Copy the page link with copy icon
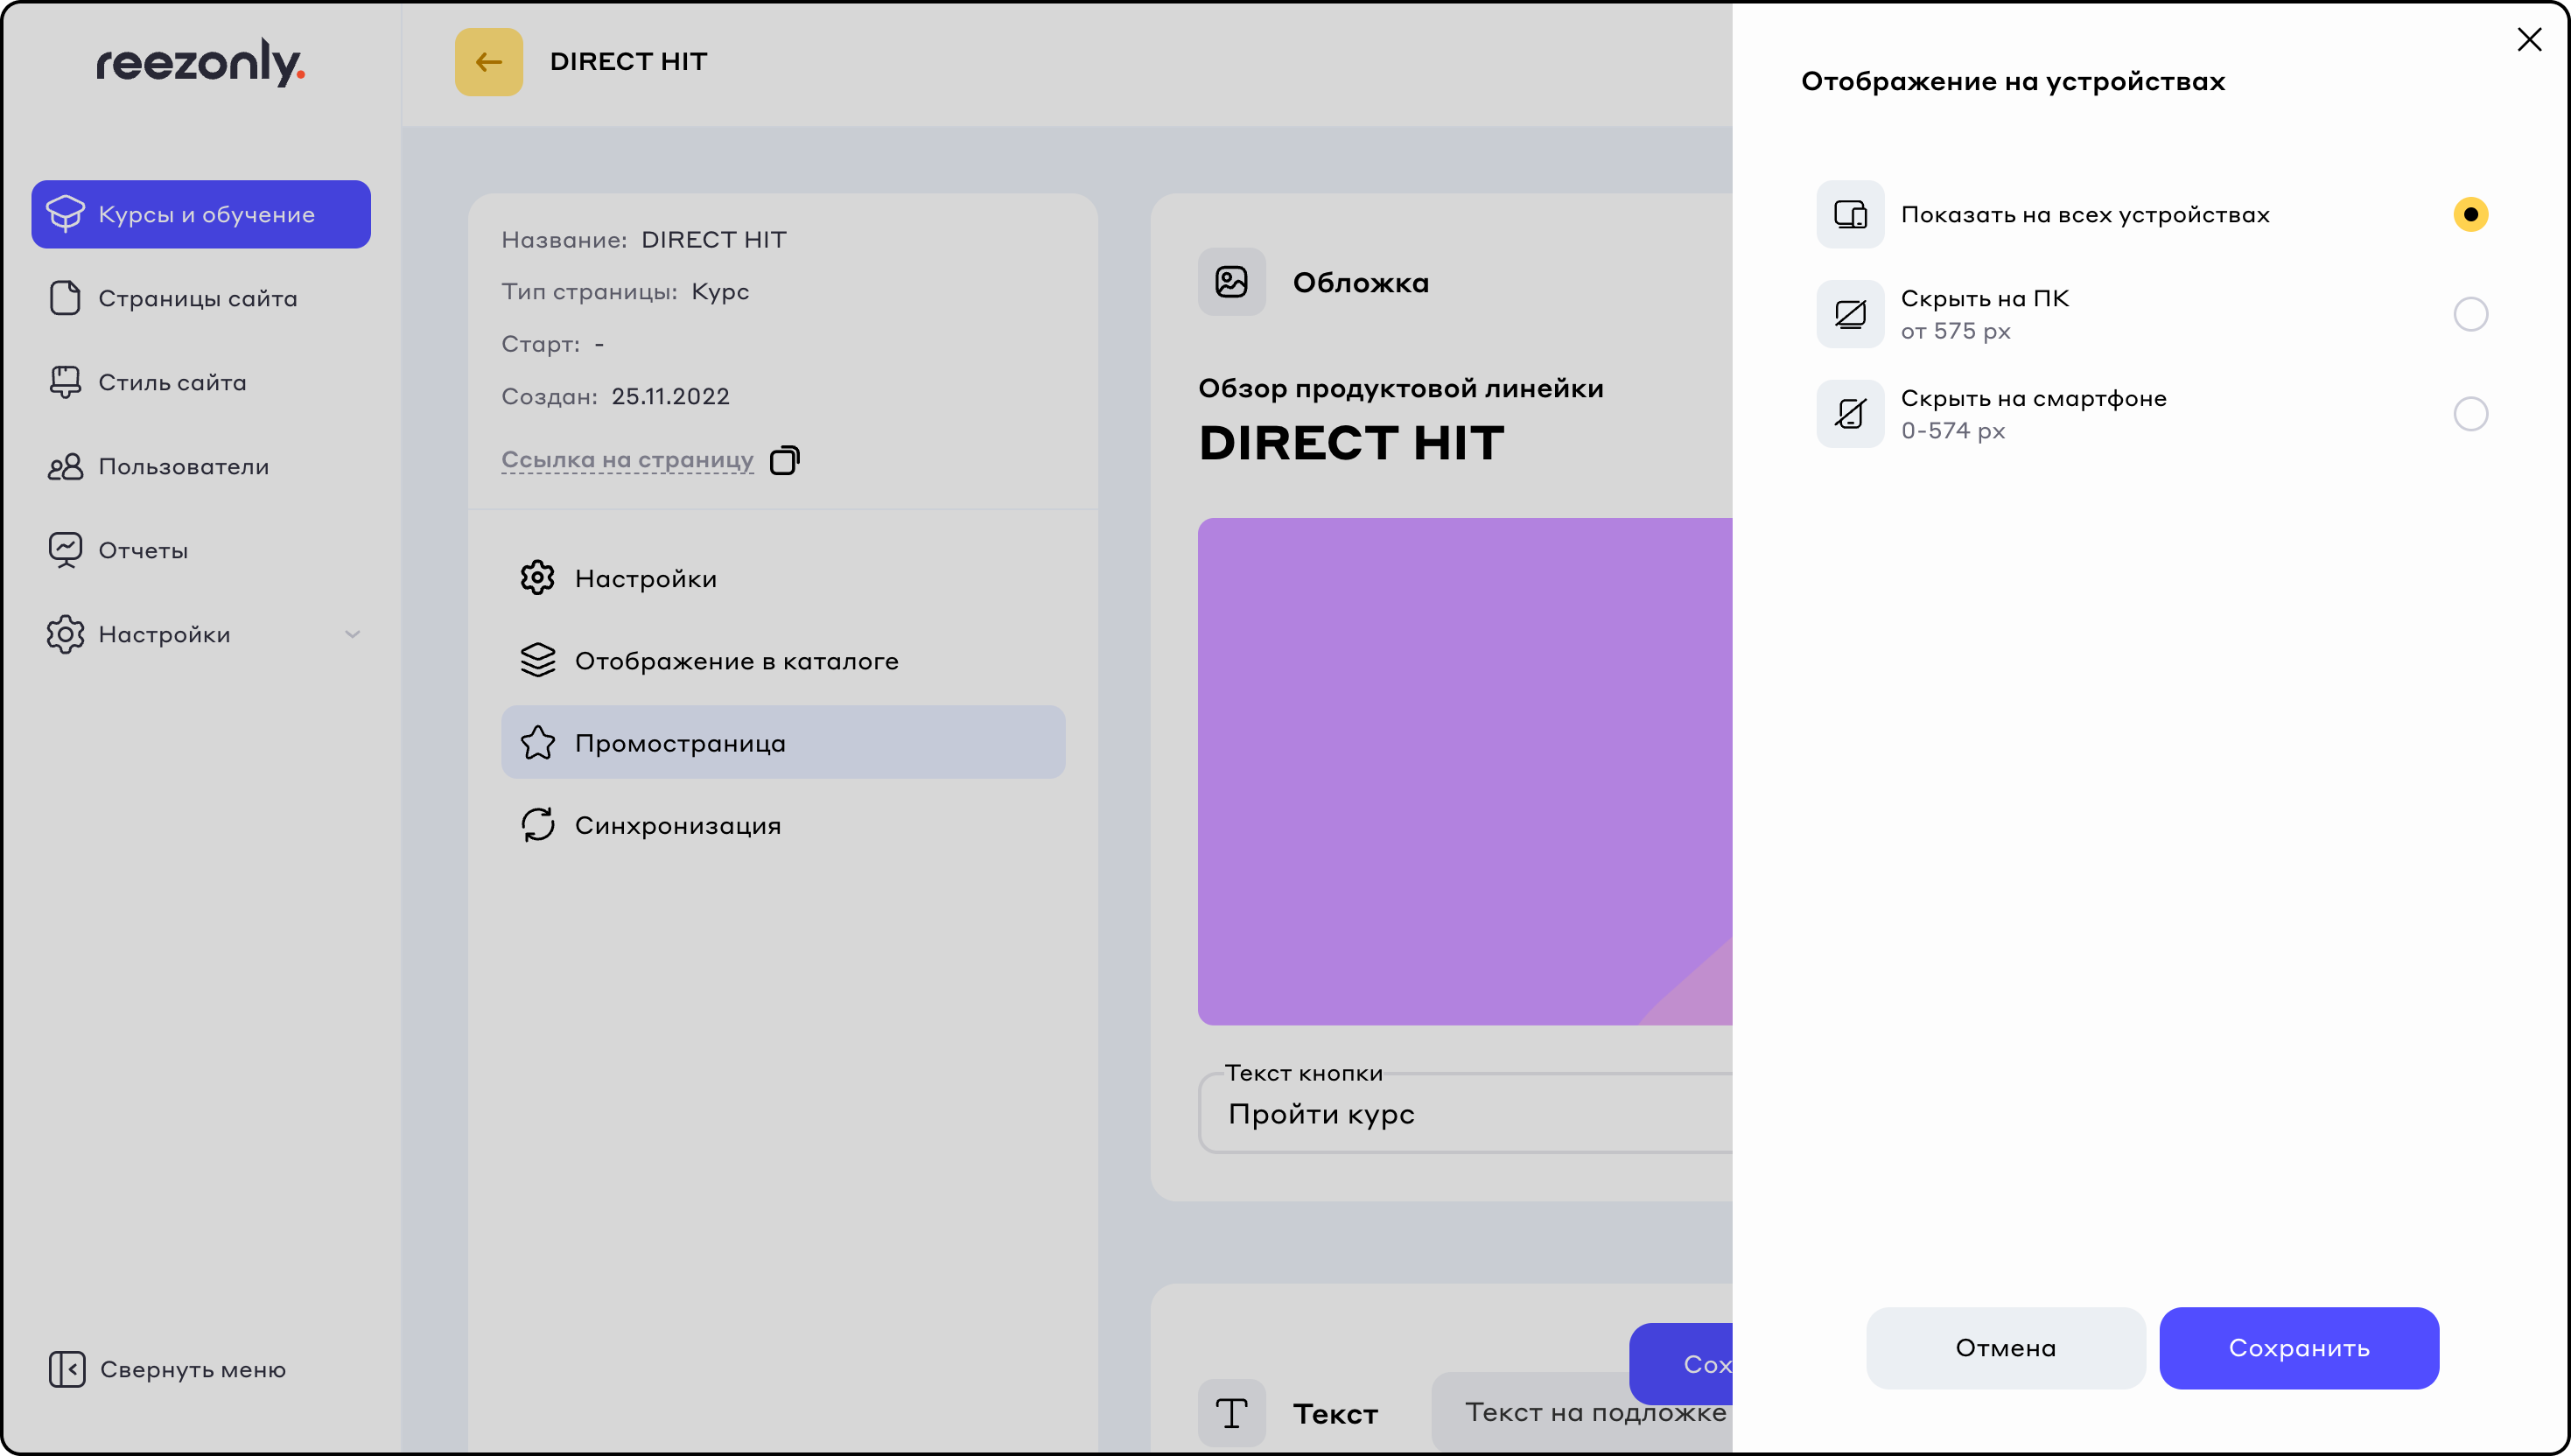Image resolution: width=2571 pixels, height=1456 pixels. [x=784, y=460]
